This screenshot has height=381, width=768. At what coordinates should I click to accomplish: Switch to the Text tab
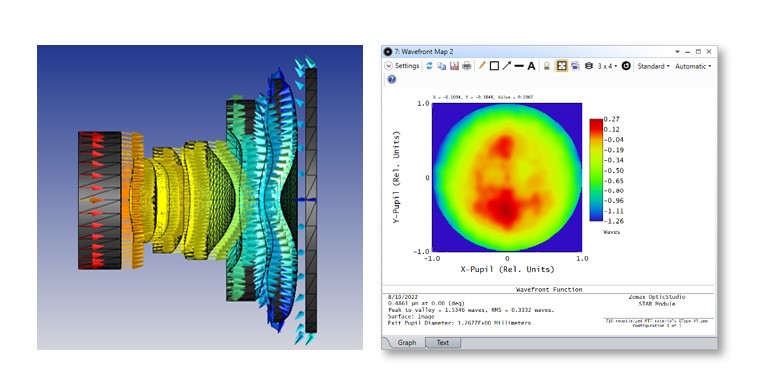[x=443, y=342]
